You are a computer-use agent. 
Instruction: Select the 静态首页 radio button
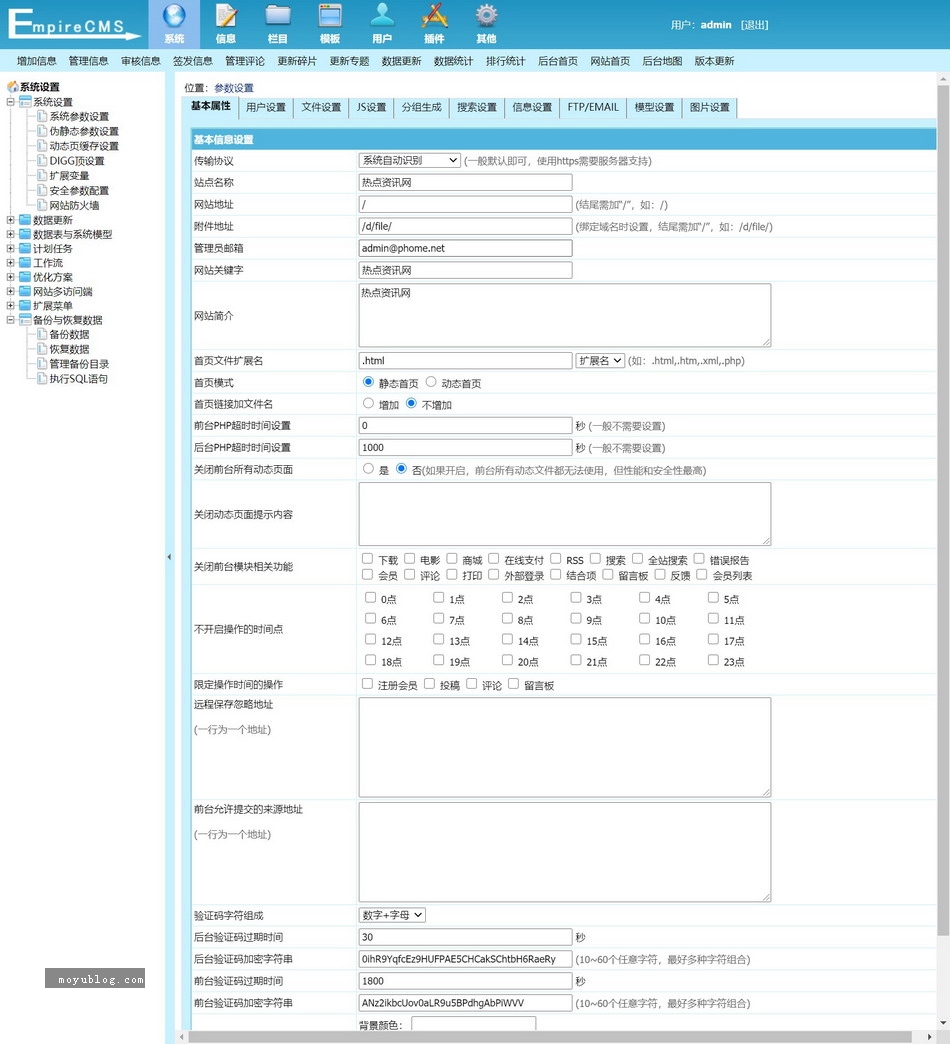368,382
